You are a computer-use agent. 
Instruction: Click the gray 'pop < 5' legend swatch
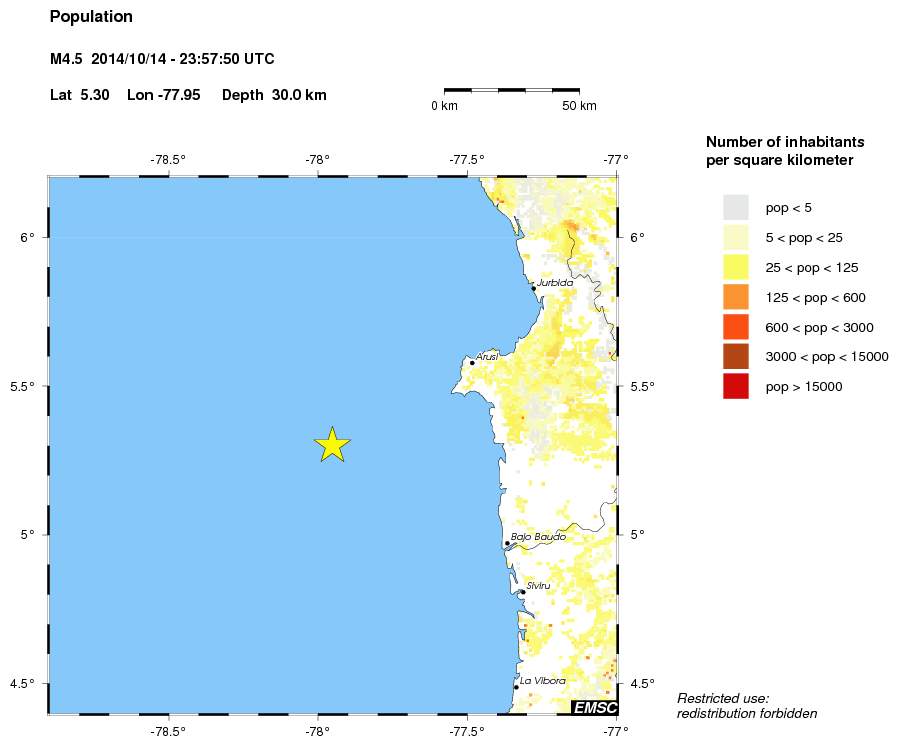pyautogui.click(x=736, y=207)
